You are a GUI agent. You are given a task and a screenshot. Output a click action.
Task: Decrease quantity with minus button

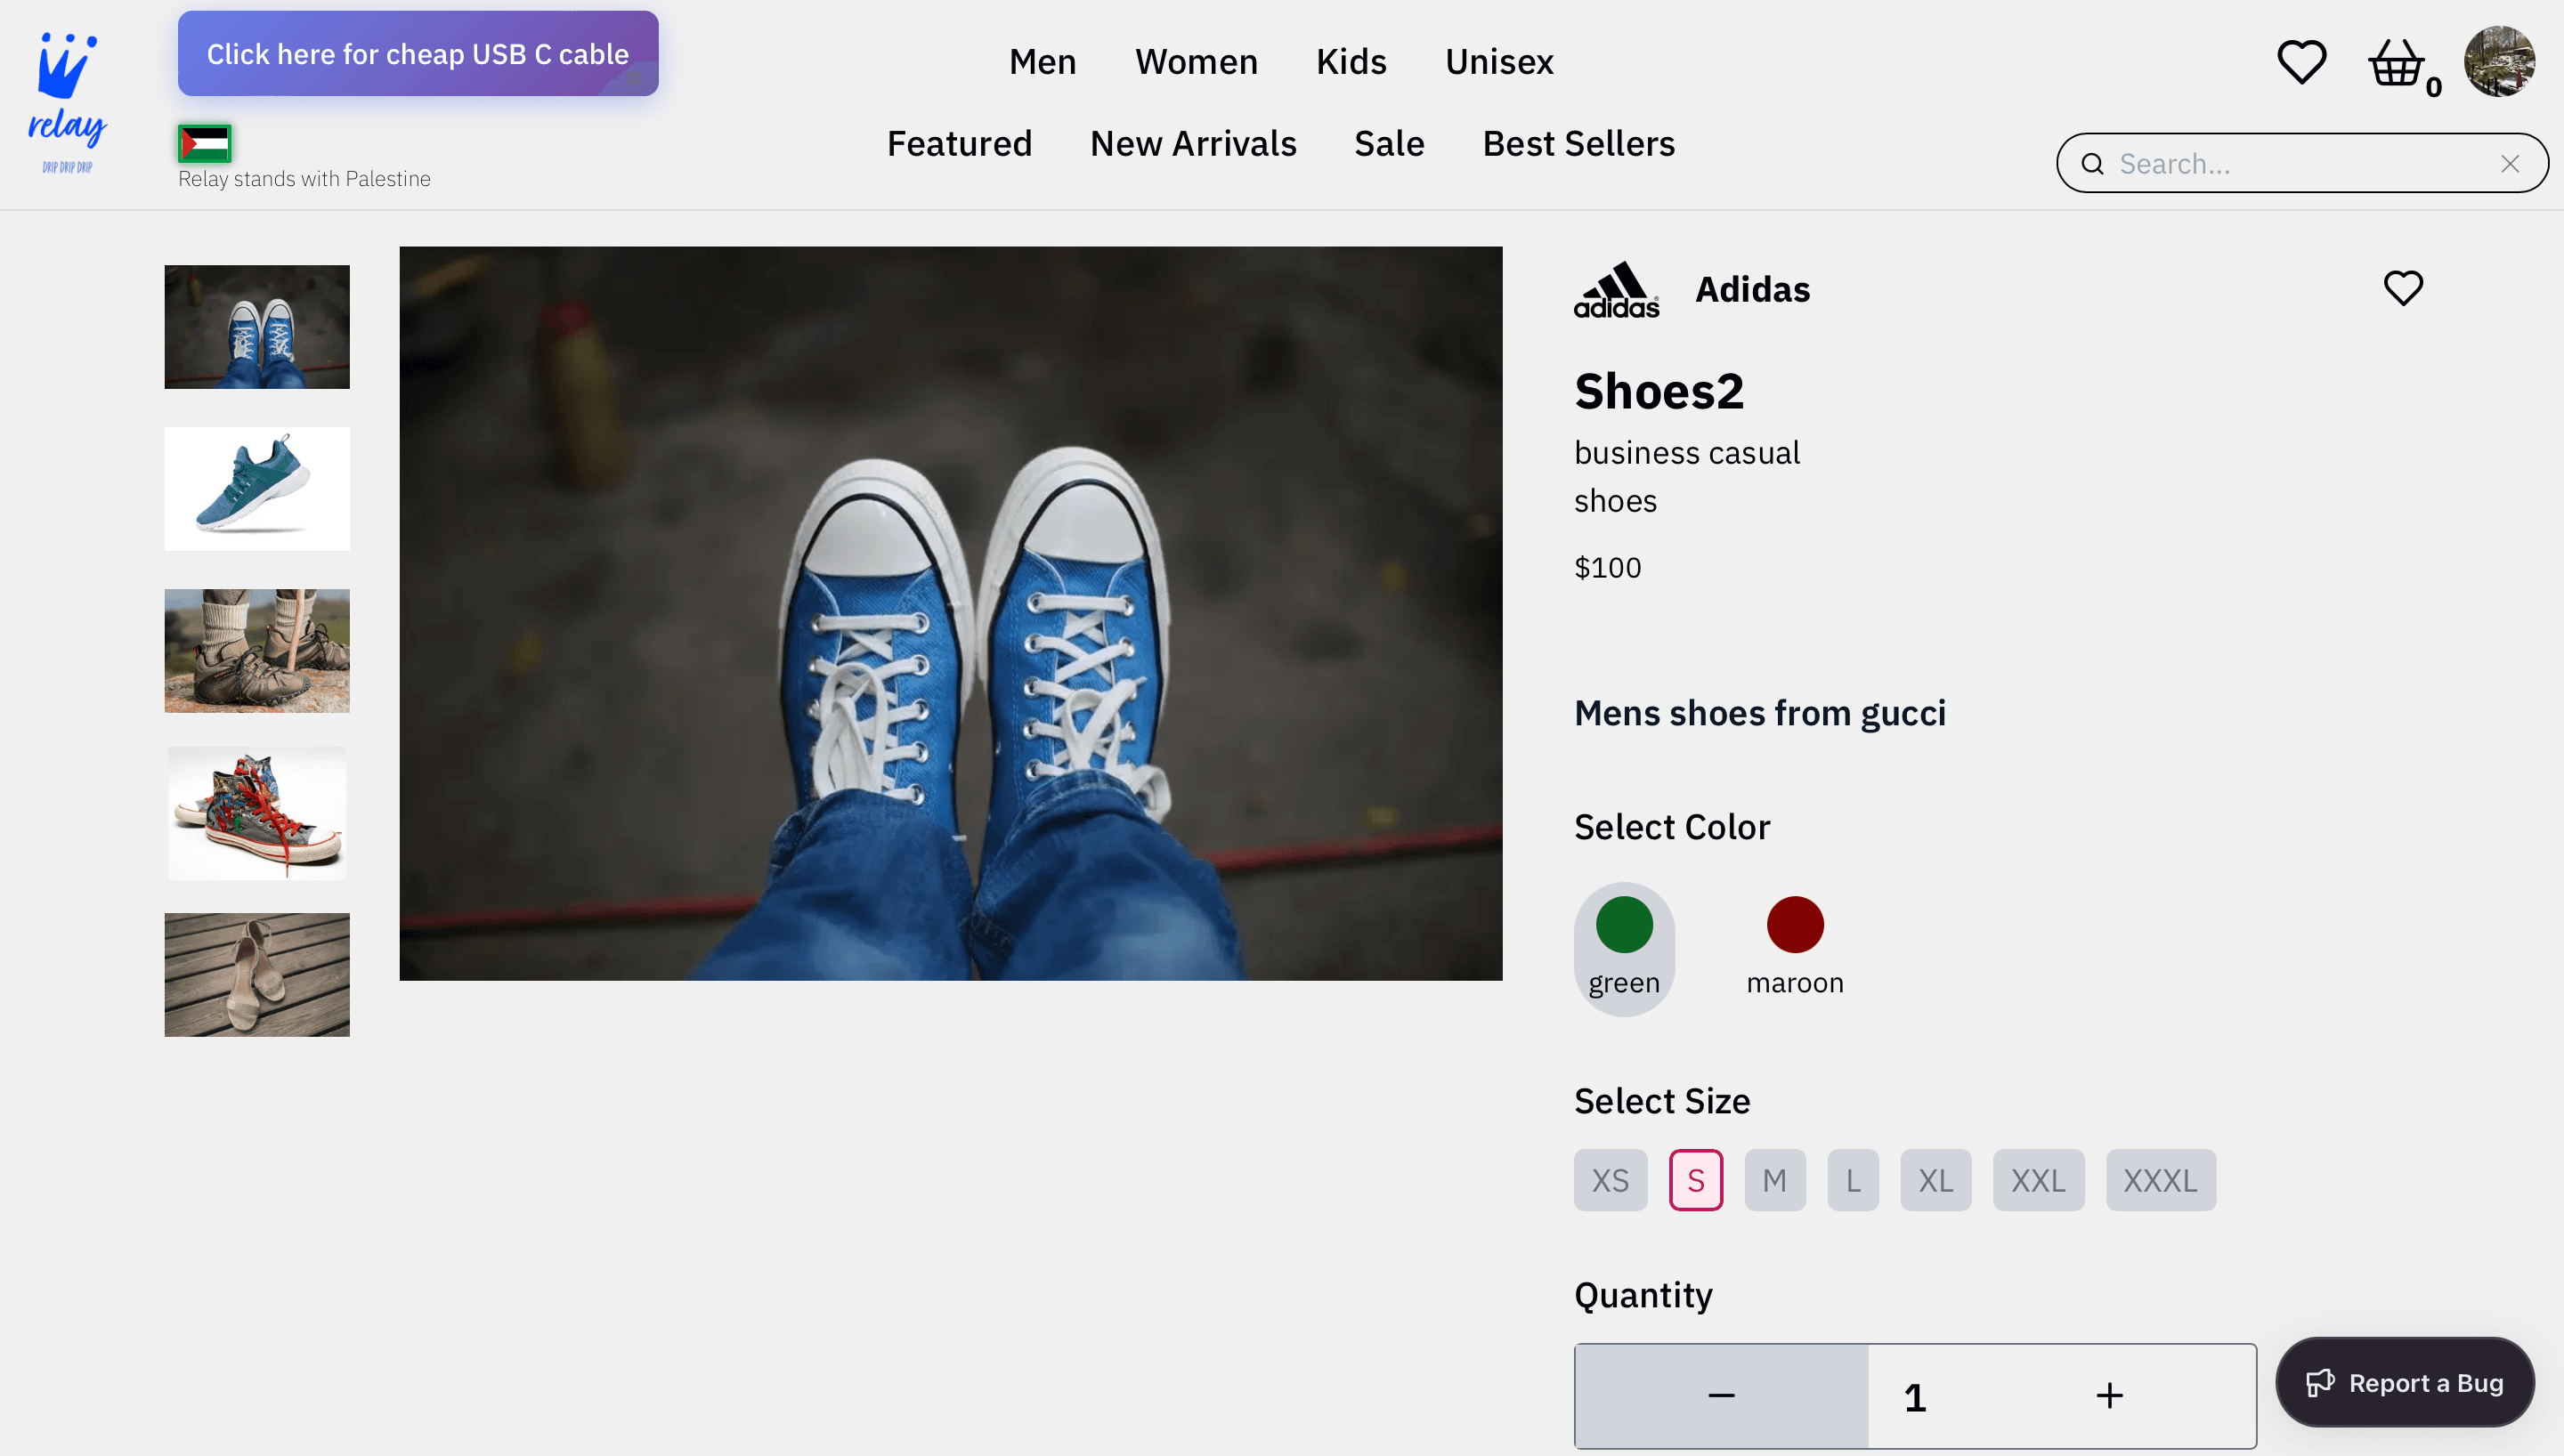(x=1721, y=1395)
